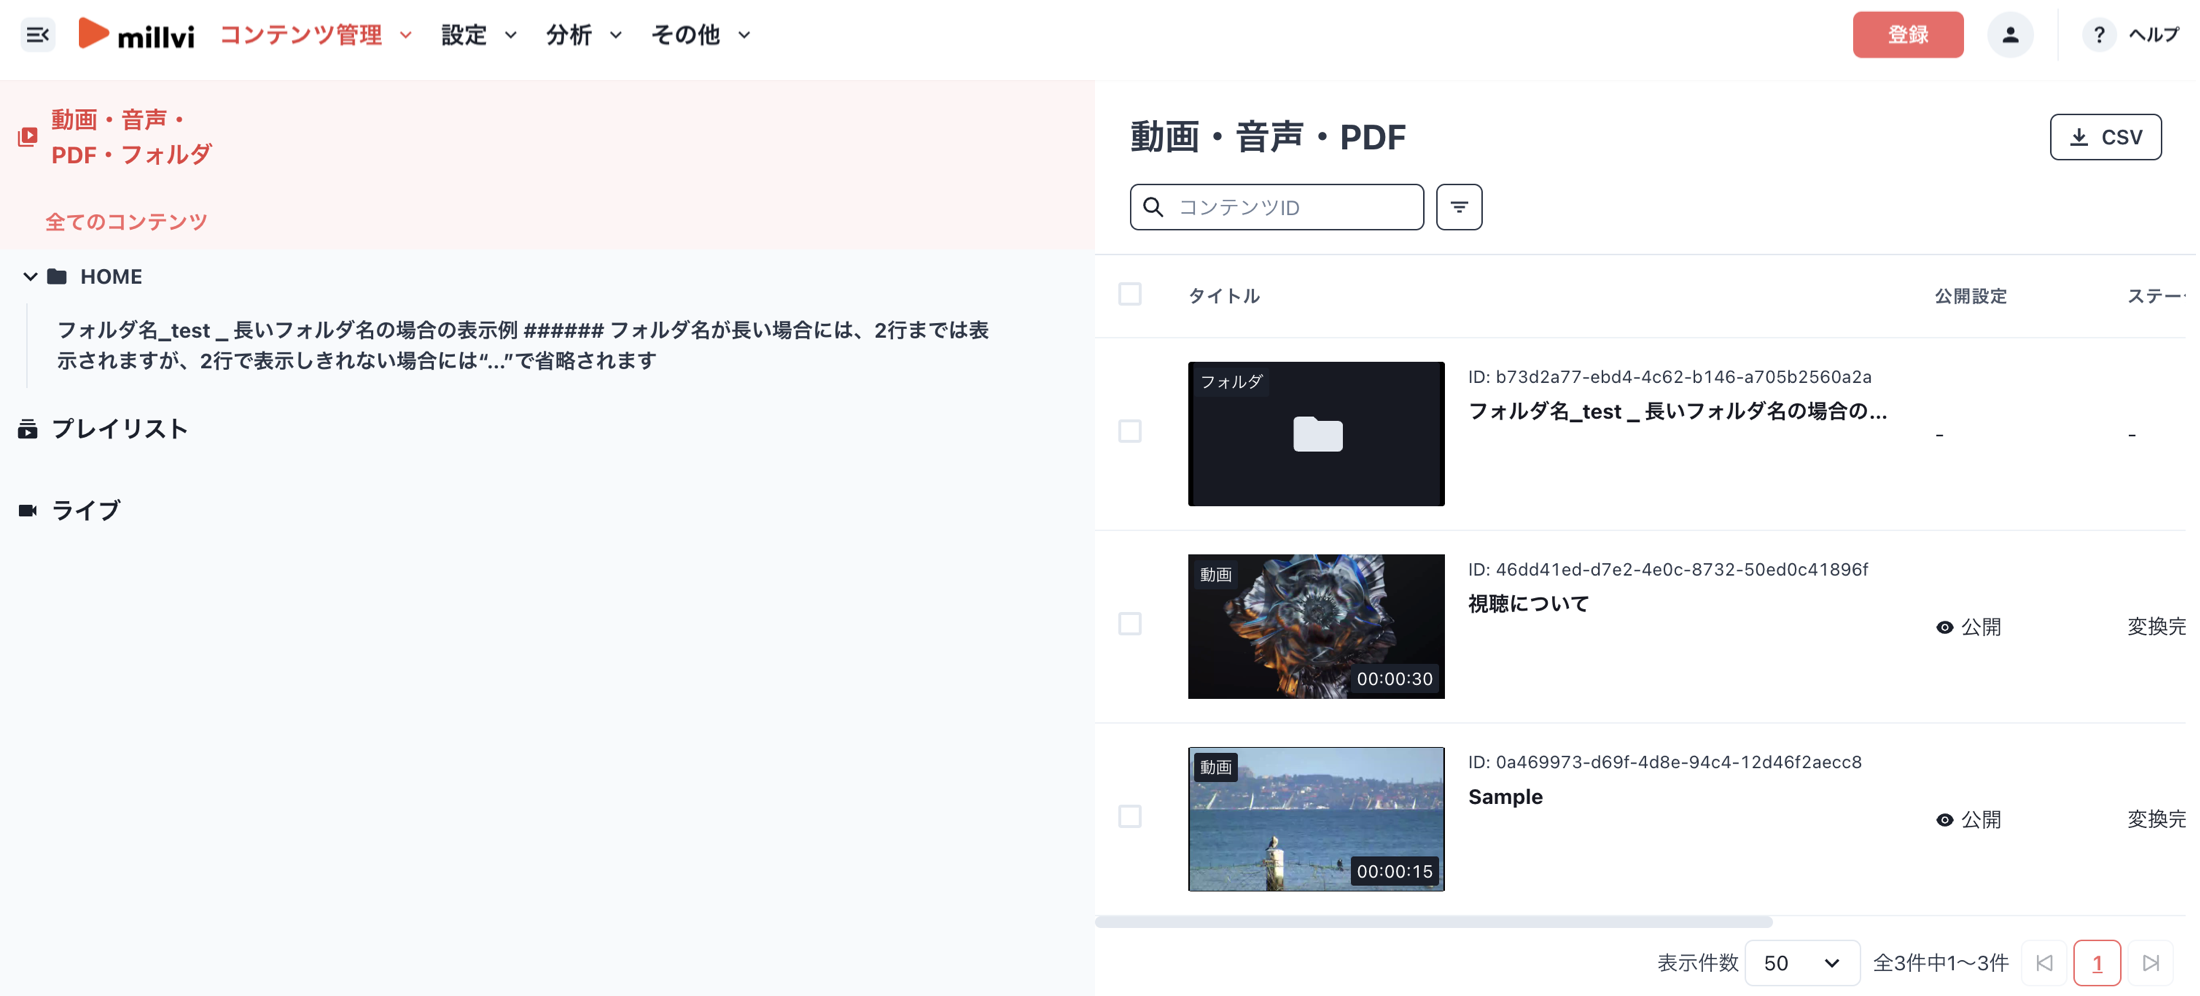
Task: Click ID 0a469973 text
Action: (x=1665, y=763)
